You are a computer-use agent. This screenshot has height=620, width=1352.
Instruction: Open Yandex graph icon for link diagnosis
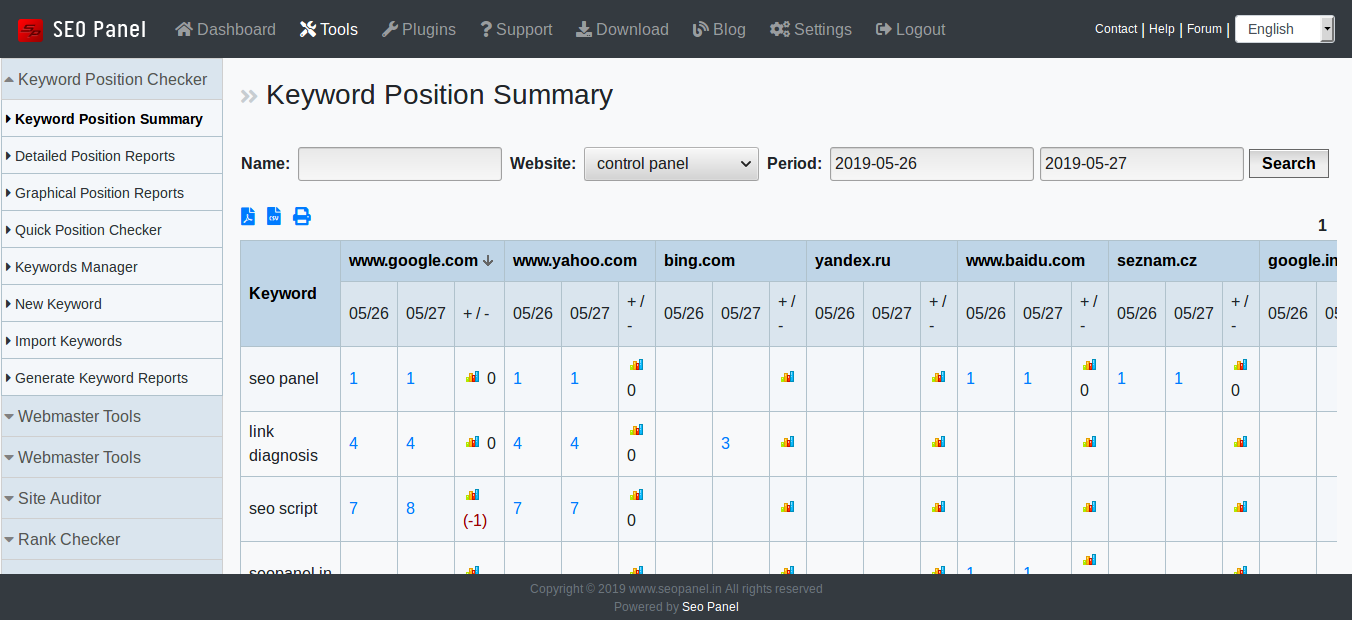(x=939, y=442)
